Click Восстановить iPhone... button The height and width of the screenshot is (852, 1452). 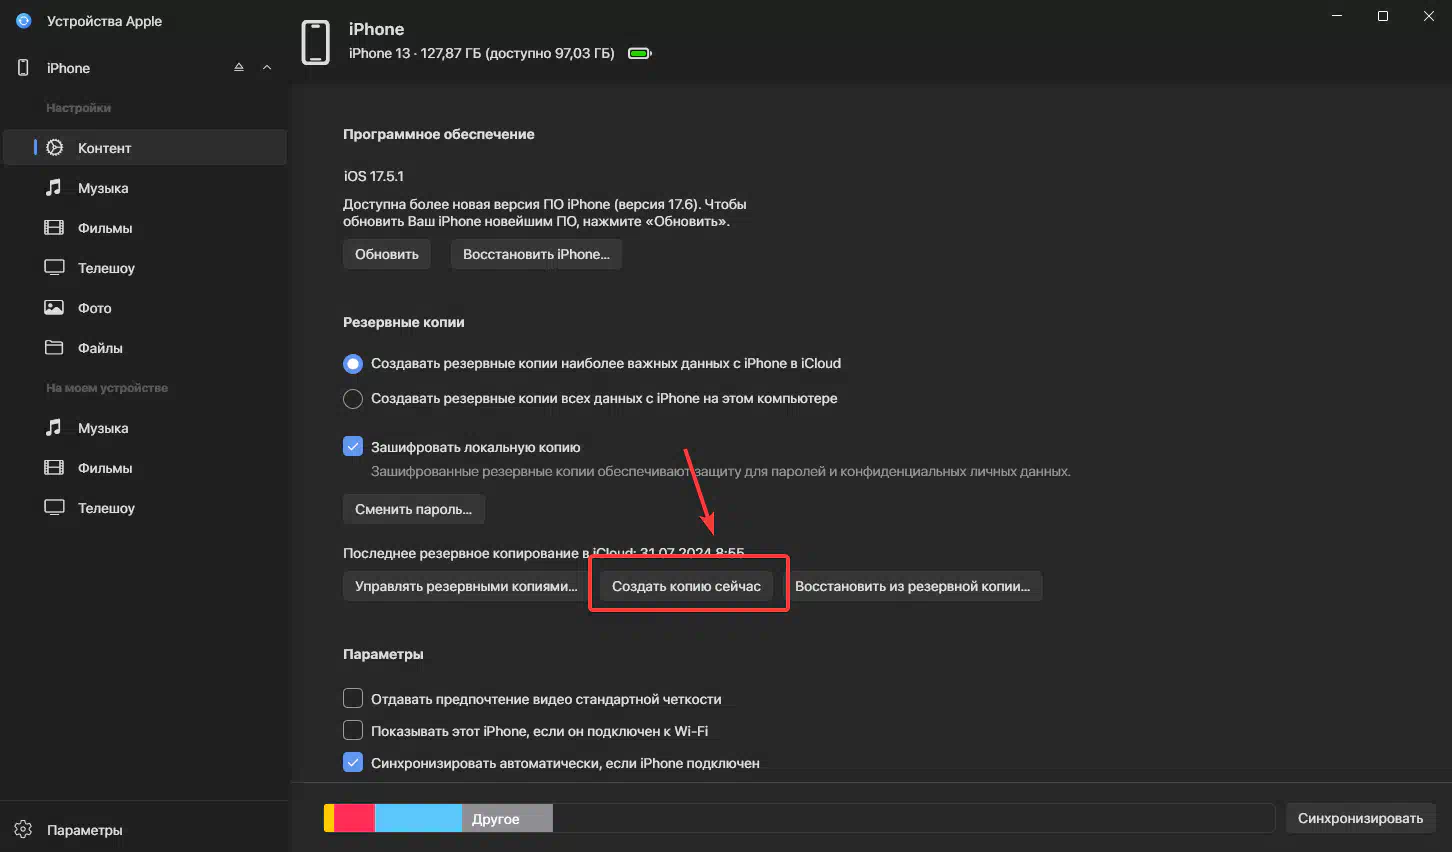536,254
